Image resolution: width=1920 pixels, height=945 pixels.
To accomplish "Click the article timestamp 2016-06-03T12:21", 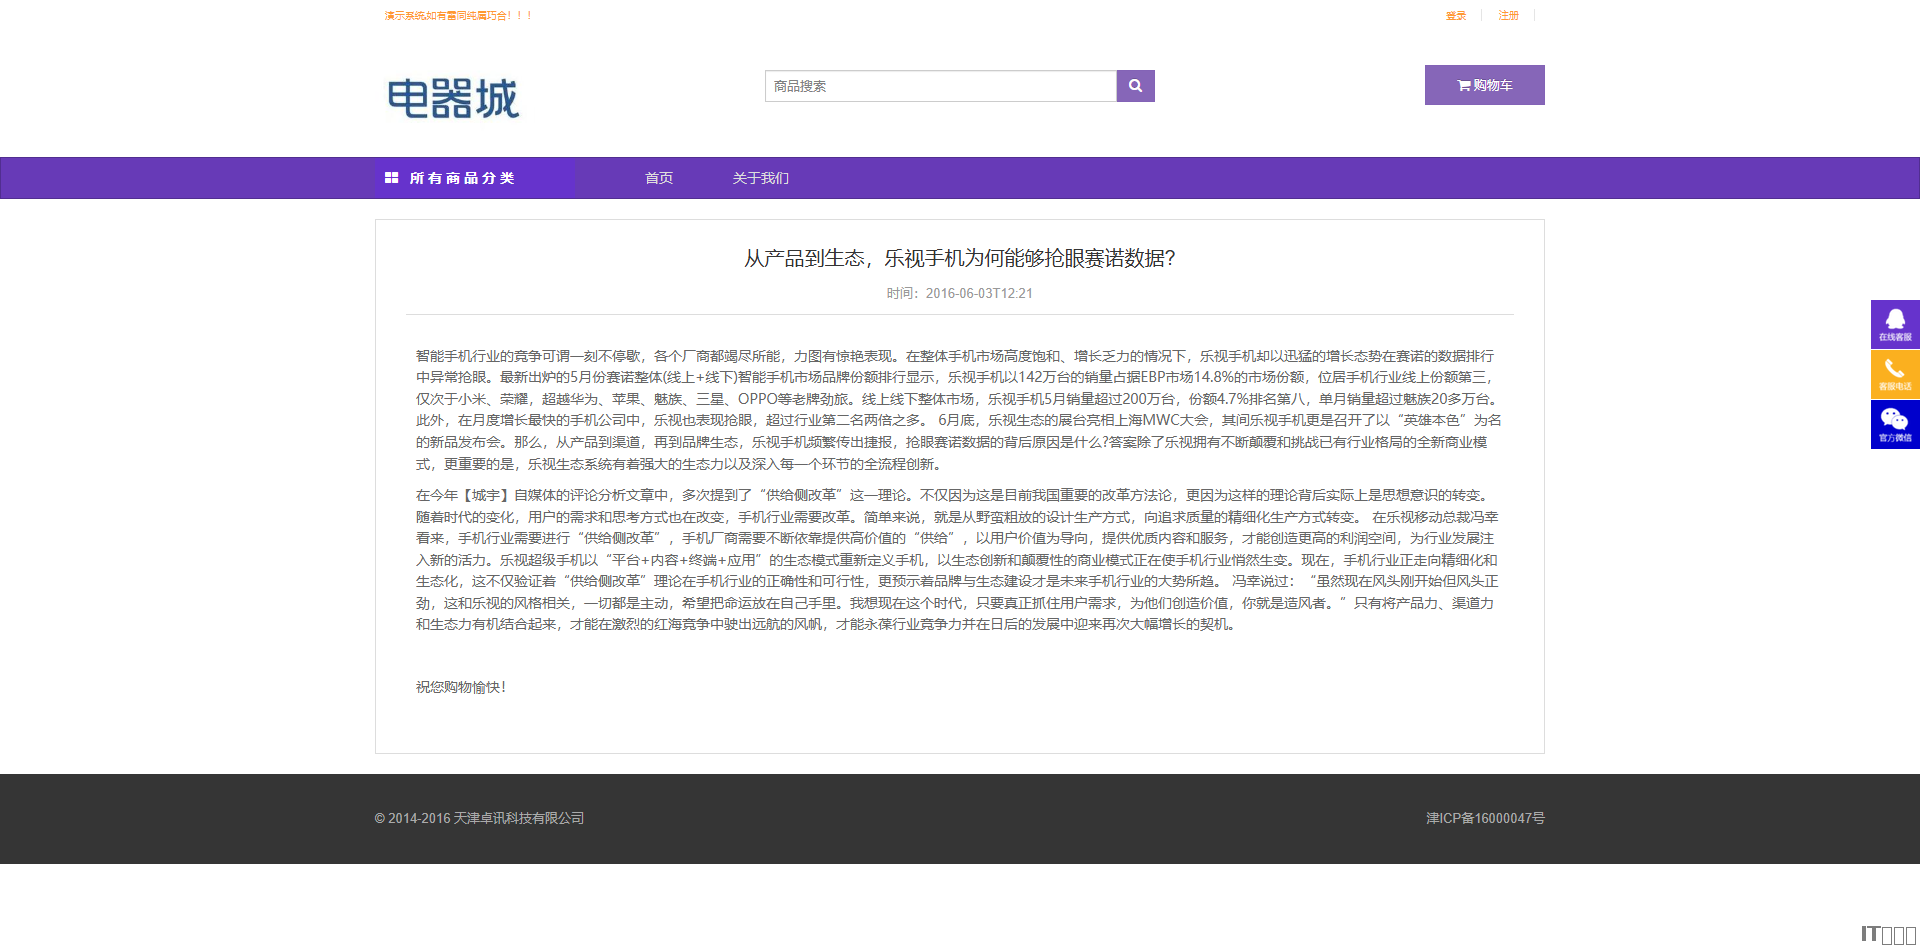I will 979,293.
